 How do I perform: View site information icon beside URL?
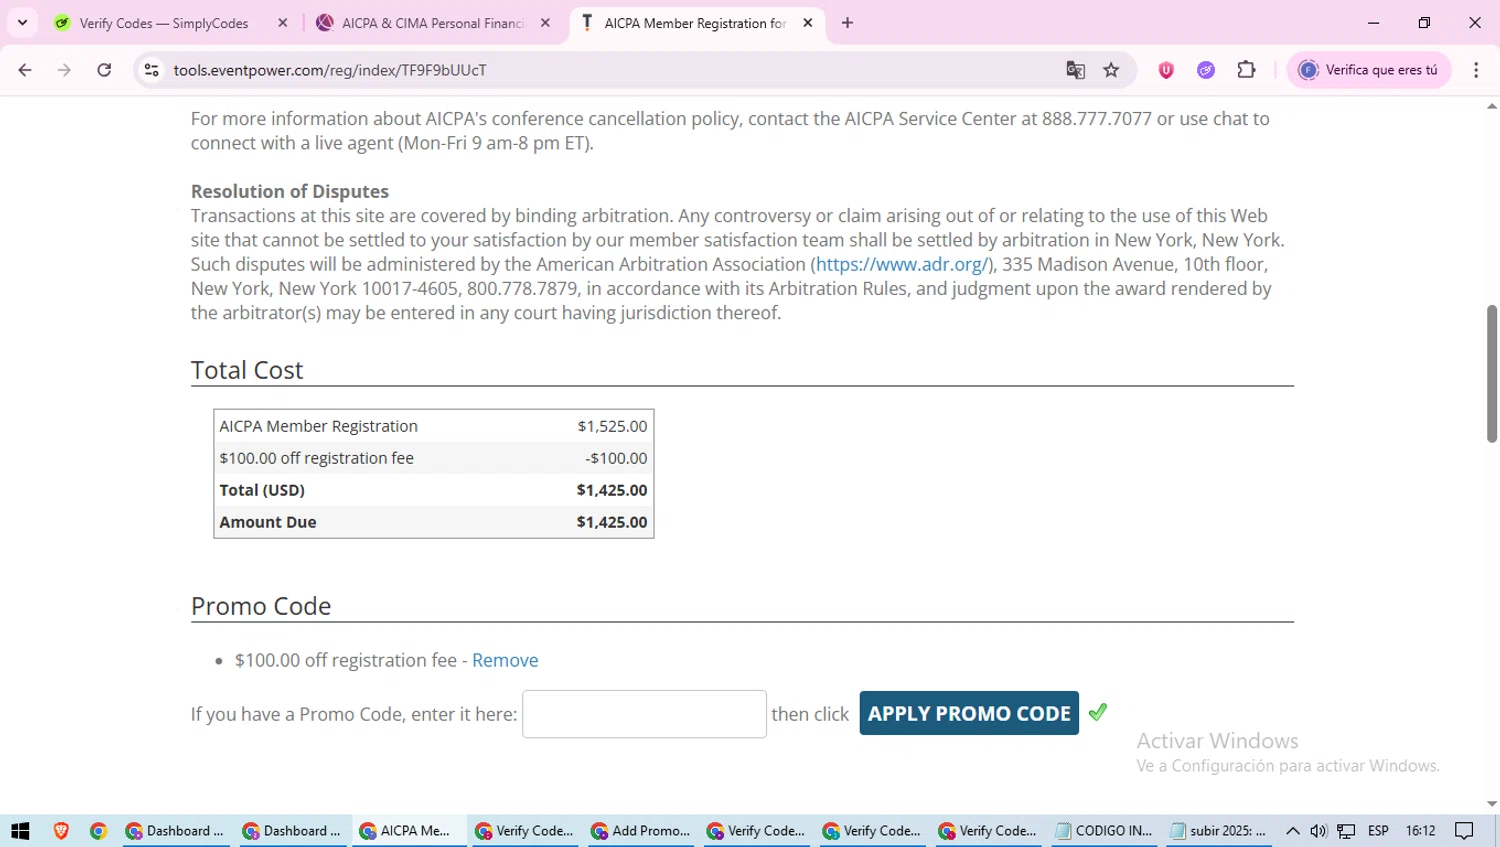point(152,70)
